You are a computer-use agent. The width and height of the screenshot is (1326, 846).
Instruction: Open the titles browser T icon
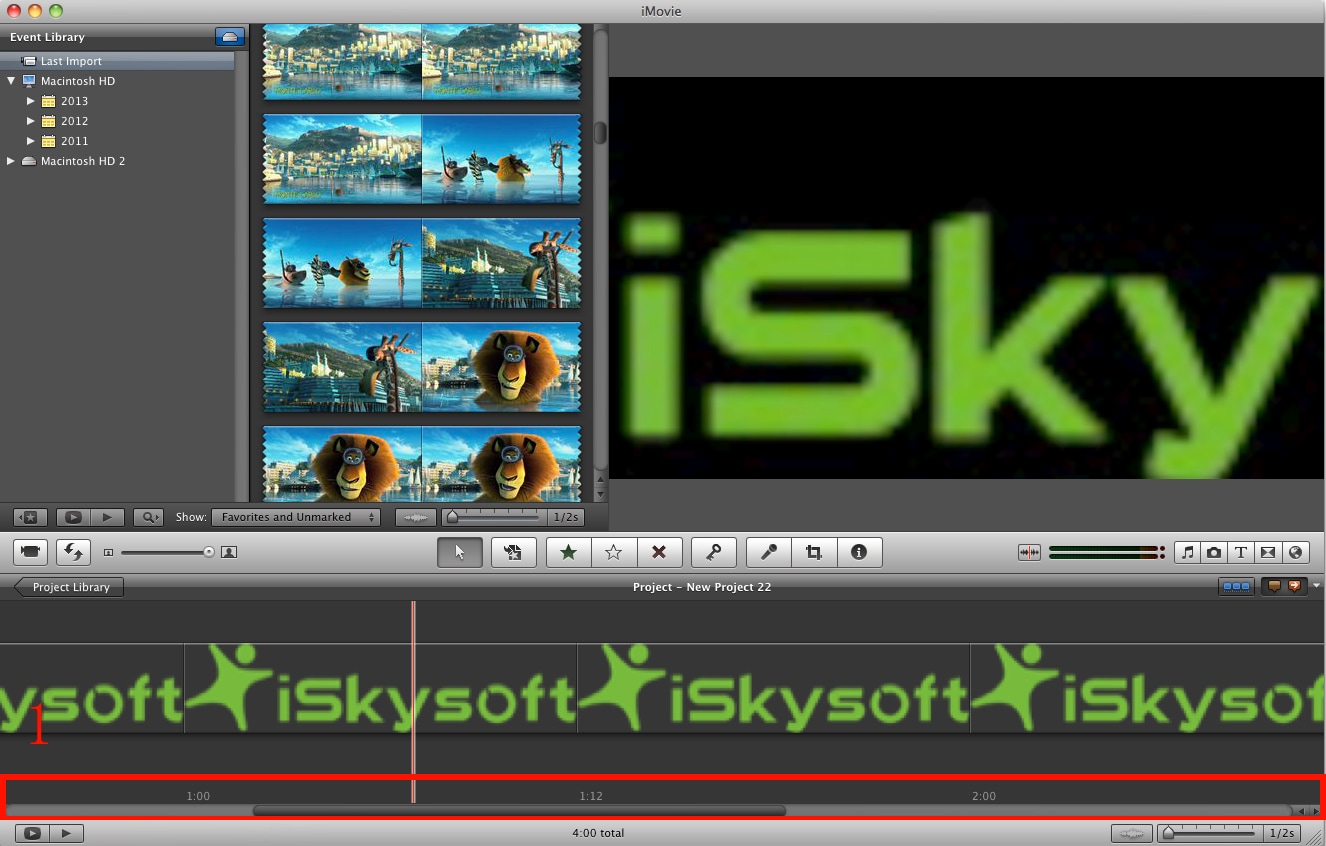1241,552
